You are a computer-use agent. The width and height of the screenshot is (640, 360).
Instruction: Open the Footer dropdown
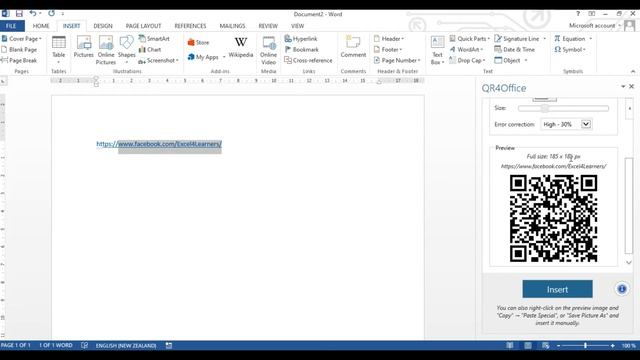point(388,49)
